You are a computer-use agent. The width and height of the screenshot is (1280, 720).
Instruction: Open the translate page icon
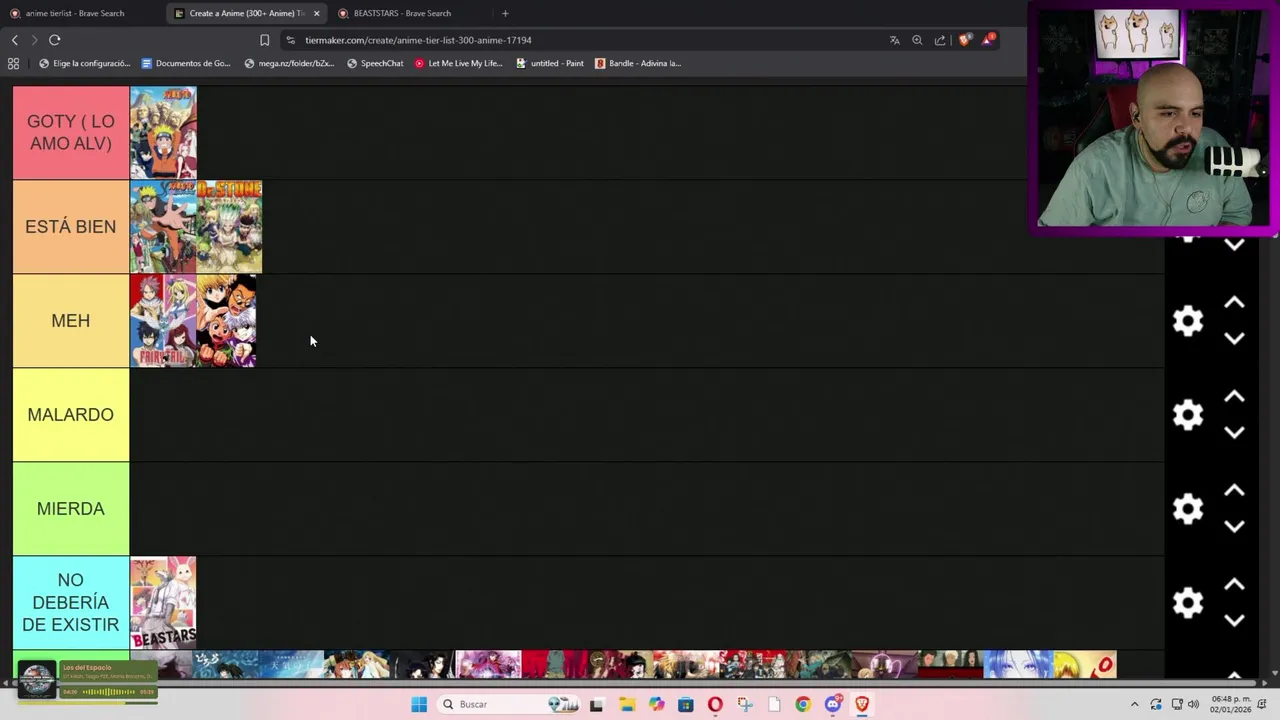pos(894,40)
